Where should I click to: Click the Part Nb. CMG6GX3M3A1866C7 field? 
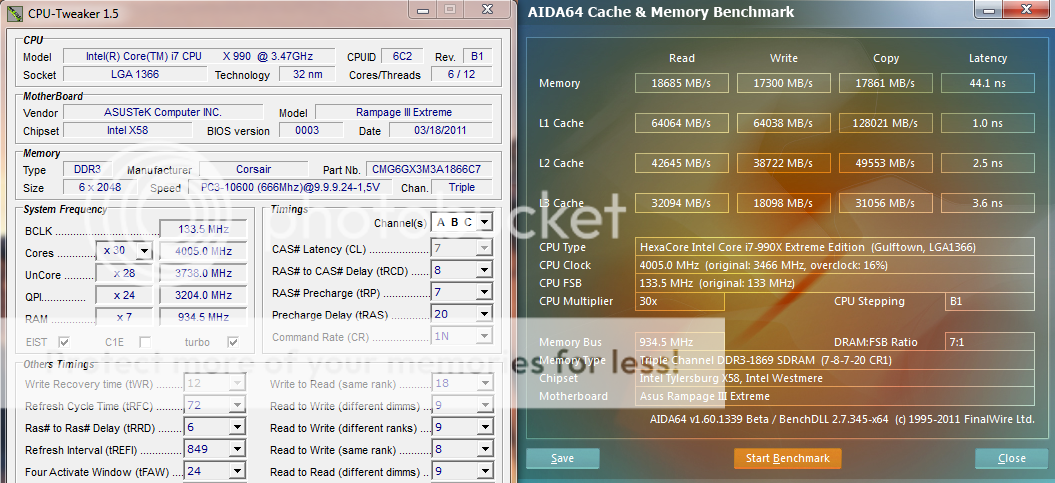(x=429, y=170)
